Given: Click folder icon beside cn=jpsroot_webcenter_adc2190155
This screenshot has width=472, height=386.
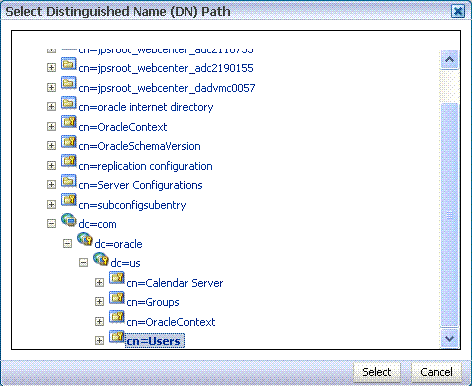Looking at the screenshot, I should click(x=69, y=64).
